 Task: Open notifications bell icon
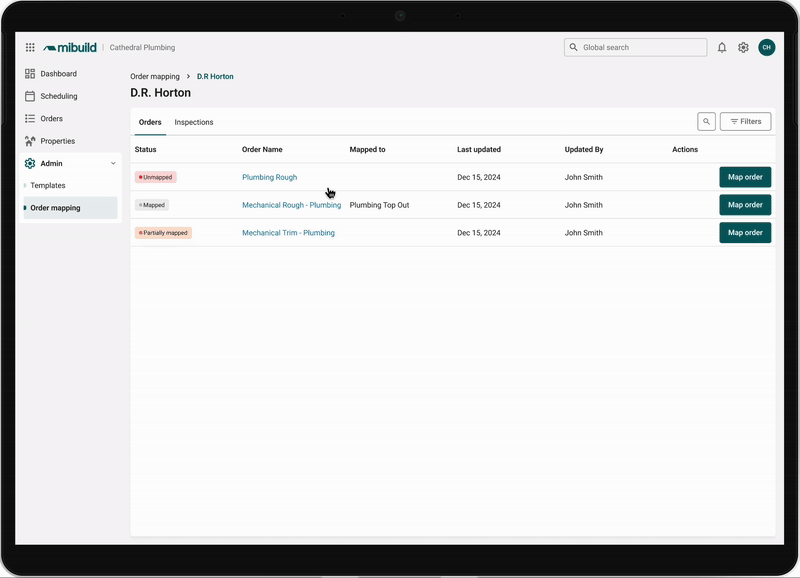tap(722, 47)
